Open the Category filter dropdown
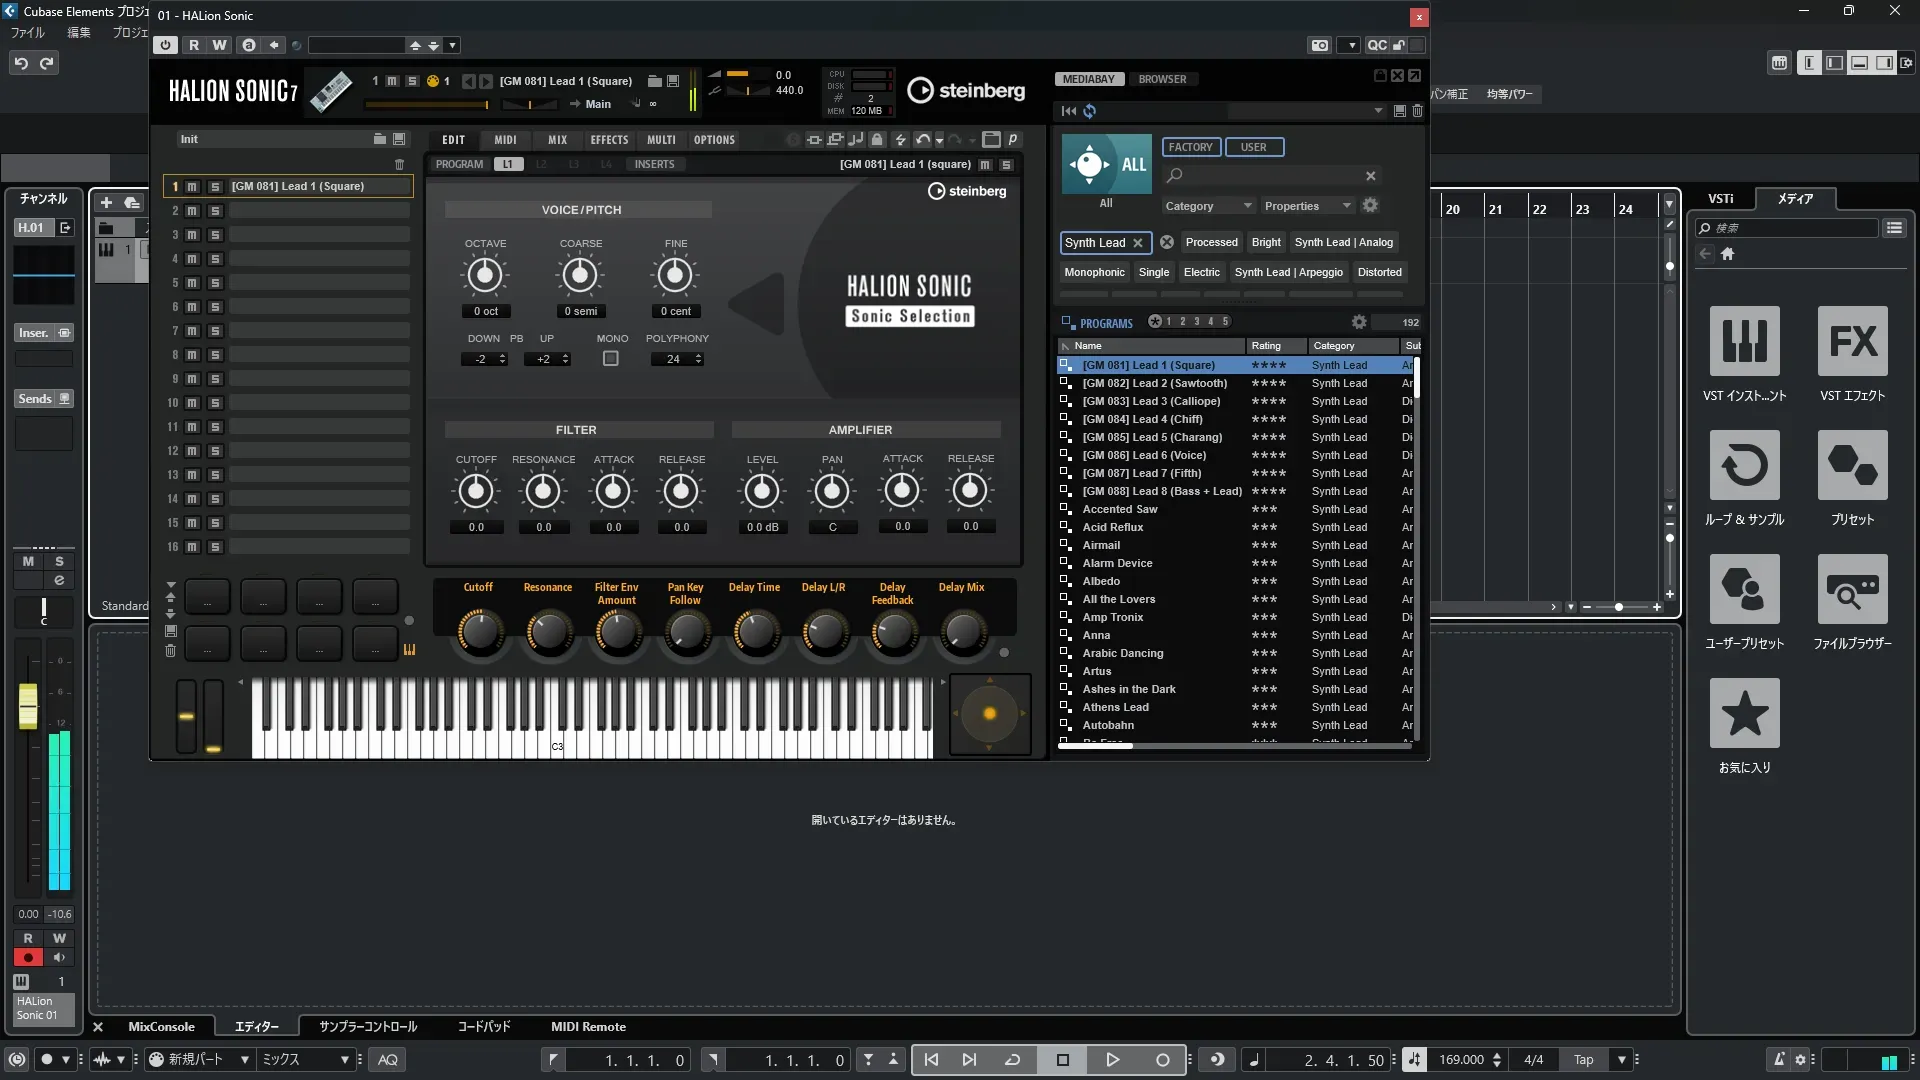The height and width of the screenshot is (1080, 1920). (x=1208, y=206)
